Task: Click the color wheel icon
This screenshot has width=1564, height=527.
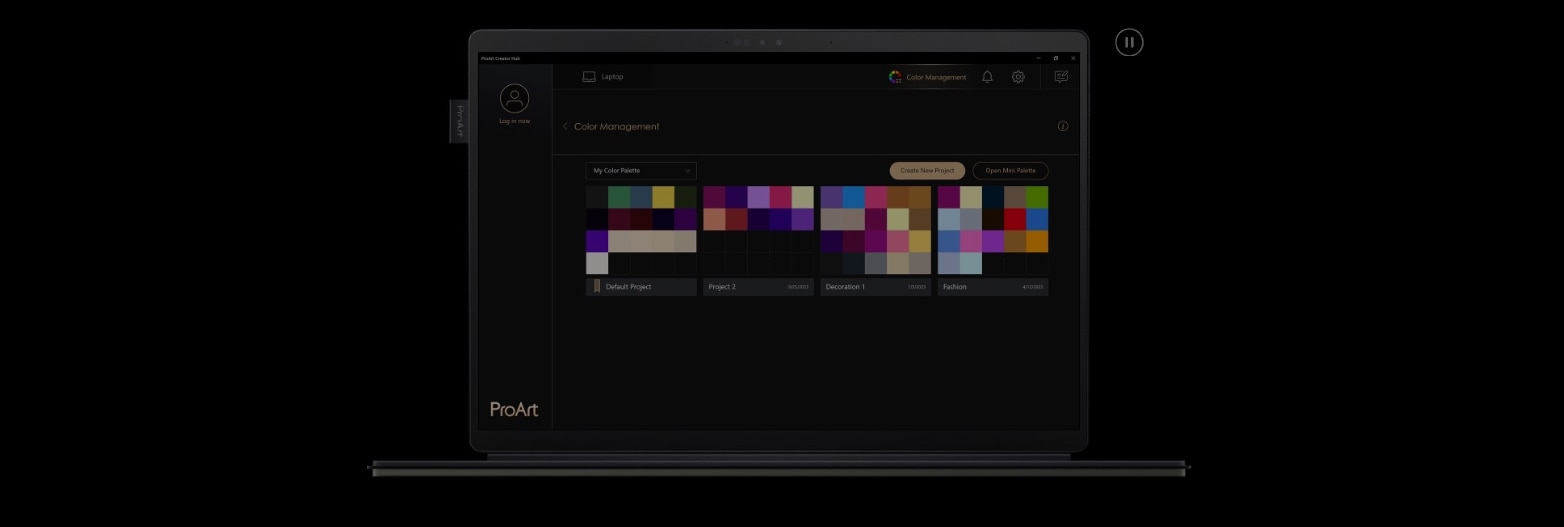Action: [x=895, y=77]
